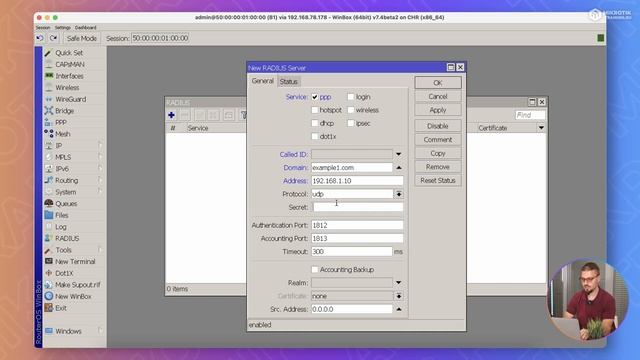Open the WireGuard section

[x=70, y=99]
